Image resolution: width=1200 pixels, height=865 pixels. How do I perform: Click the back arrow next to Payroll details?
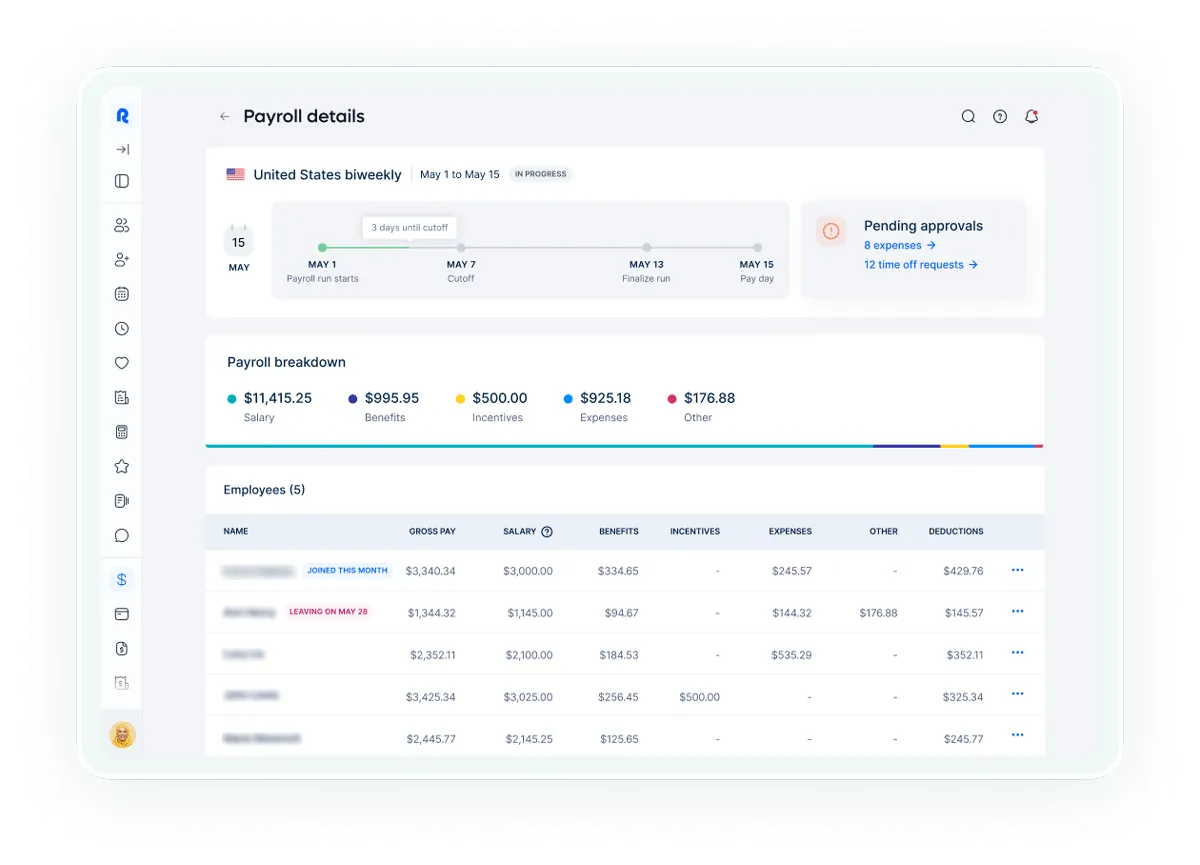[x=224, y=116]
